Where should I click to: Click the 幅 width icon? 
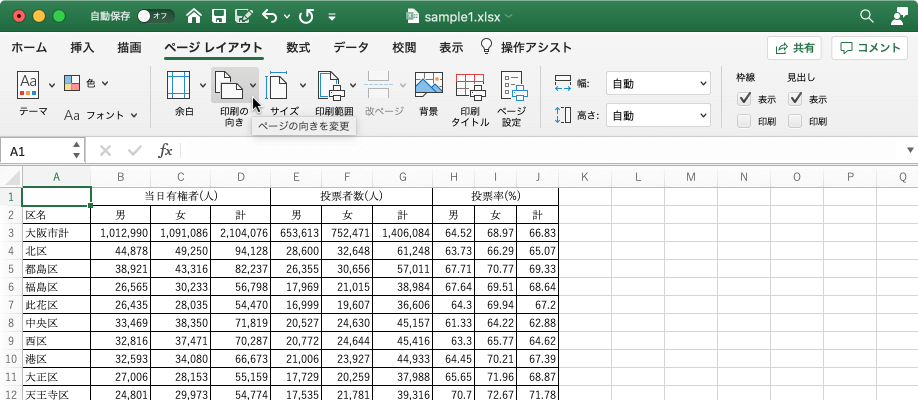(x=563, y=84)
